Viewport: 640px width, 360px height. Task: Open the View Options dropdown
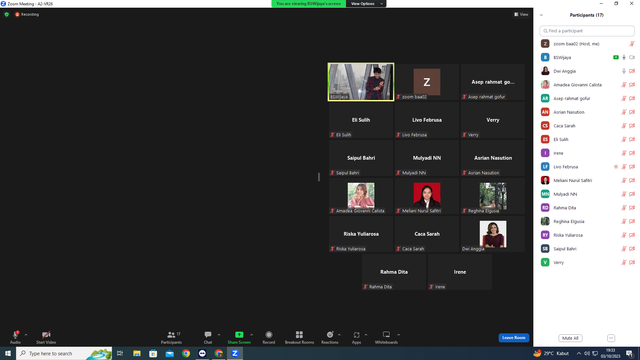click(366, 4)
